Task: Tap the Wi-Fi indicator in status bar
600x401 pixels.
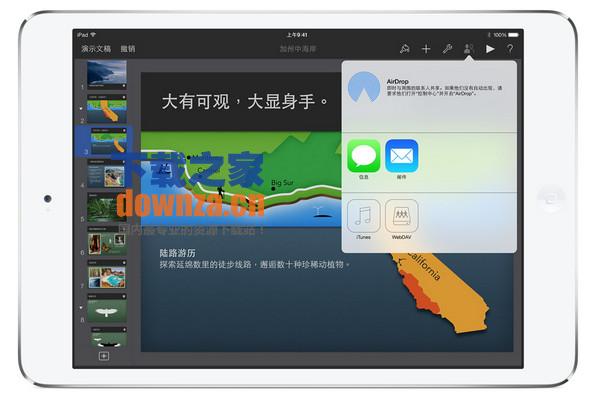Action: click(93, 35)
